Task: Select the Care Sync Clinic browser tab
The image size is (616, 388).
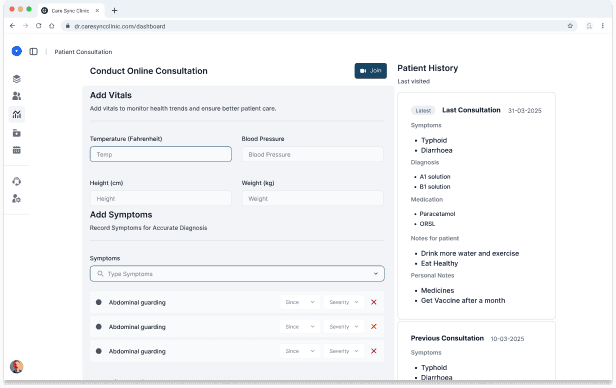Action: point(71,11)
